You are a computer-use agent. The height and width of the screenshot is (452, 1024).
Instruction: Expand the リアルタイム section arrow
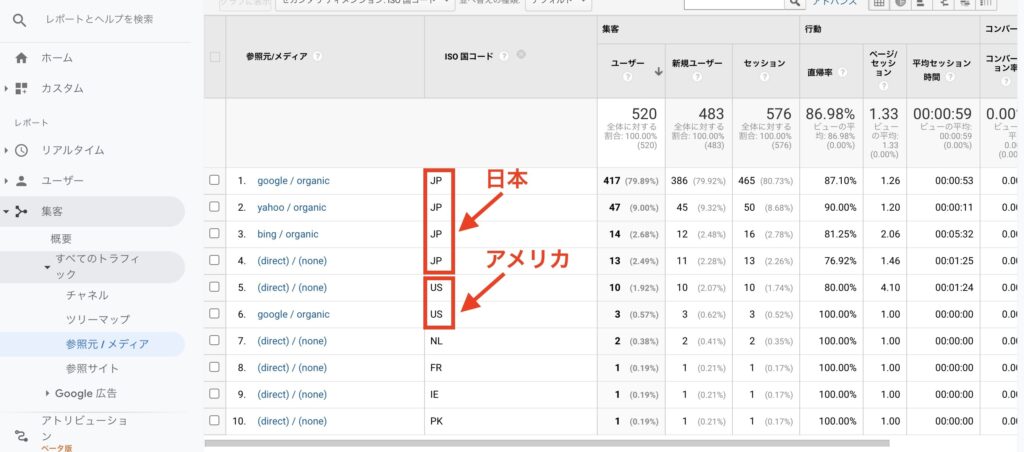(6, 150)
